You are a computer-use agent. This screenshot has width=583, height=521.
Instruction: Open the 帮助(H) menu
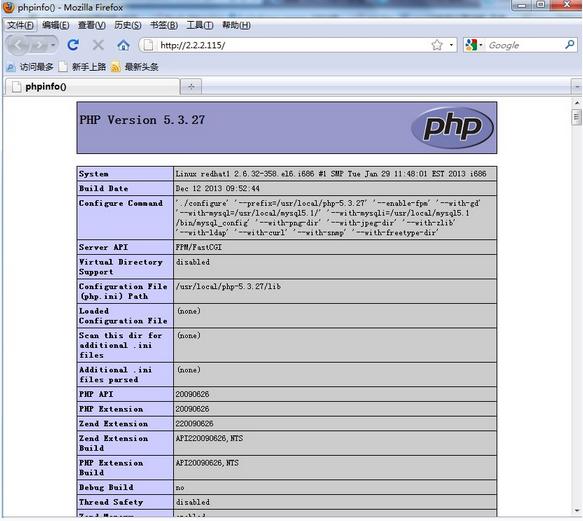pyautogui.click(x=236, y=25)
